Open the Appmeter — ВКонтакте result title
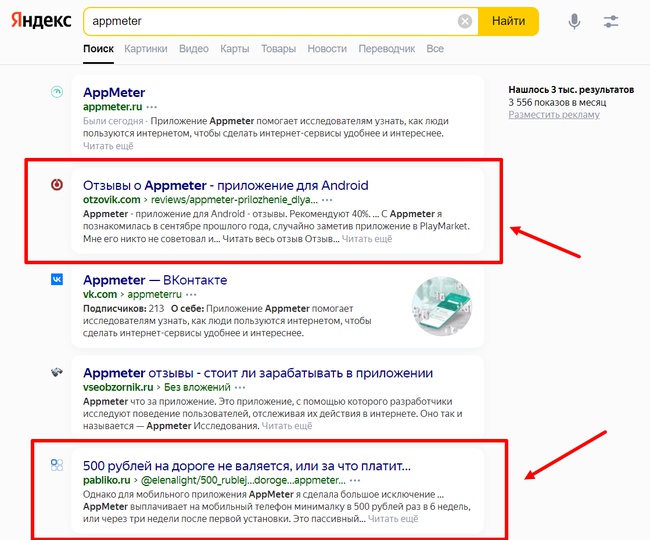650x540 pixels. click(155, 280)
